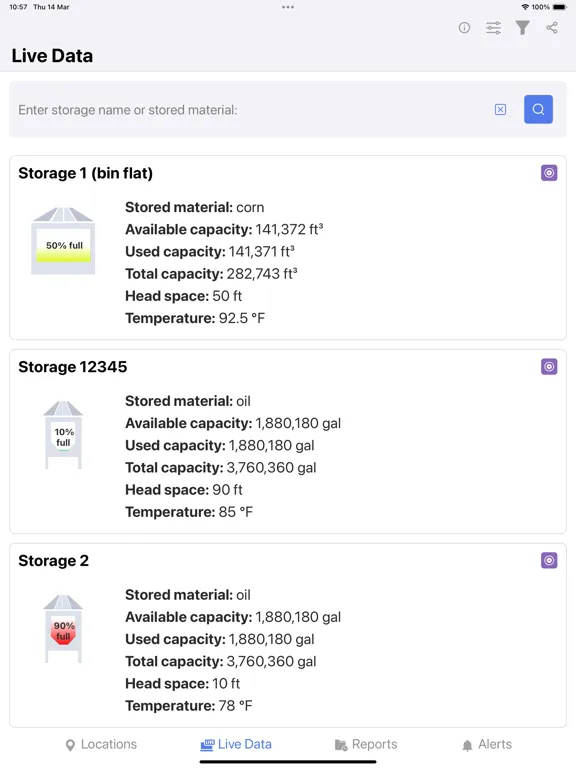
Task: Tap the red 90% full tank thumbnail
Action: 63,629
